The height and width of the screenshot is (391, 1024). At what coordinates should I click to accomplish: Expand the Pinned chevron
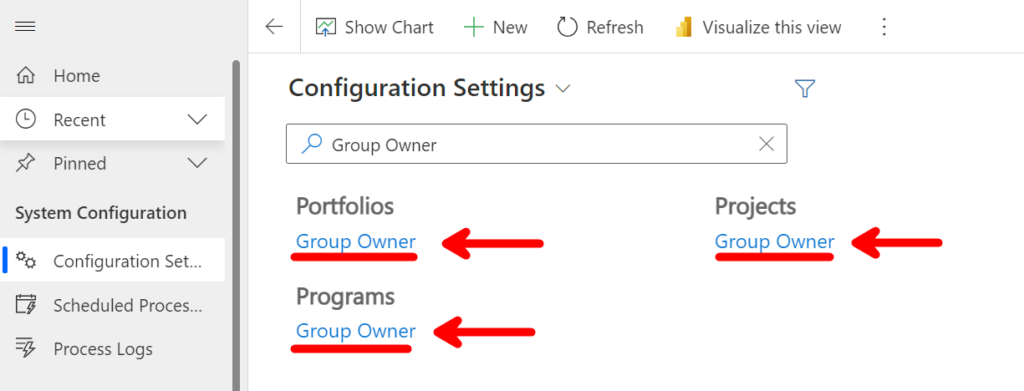tap(197, 163)
